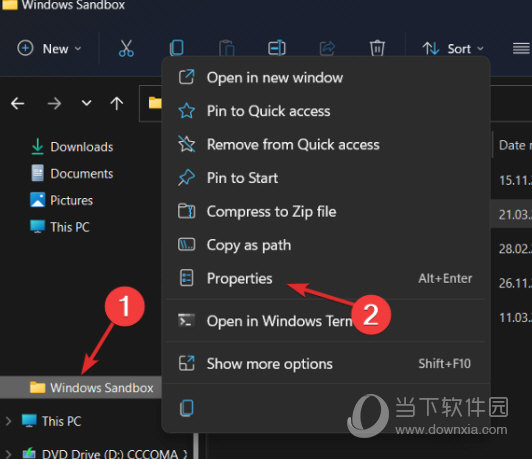This screenshot has height=459, width=532.
Task: Open Pictures in Quick access
Action: point(61,200)
